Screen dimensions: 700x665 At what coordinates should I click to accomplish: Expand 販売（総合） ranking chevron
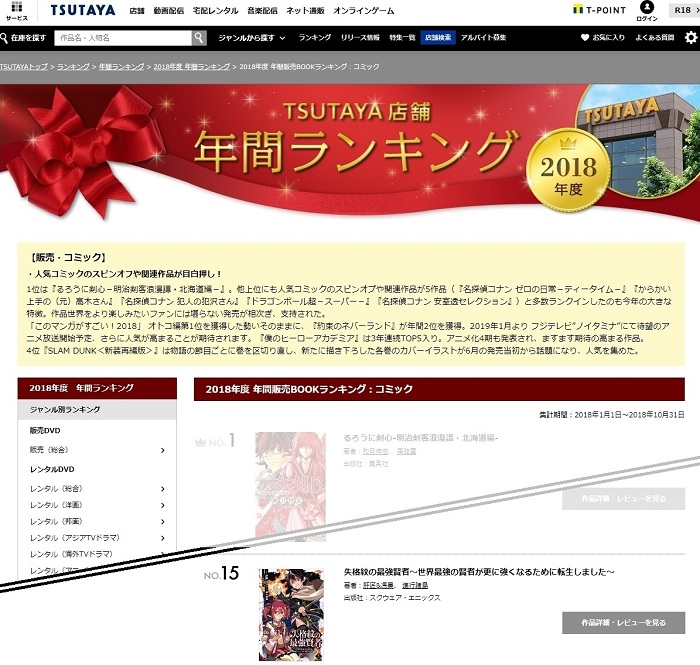click(163, 450)
